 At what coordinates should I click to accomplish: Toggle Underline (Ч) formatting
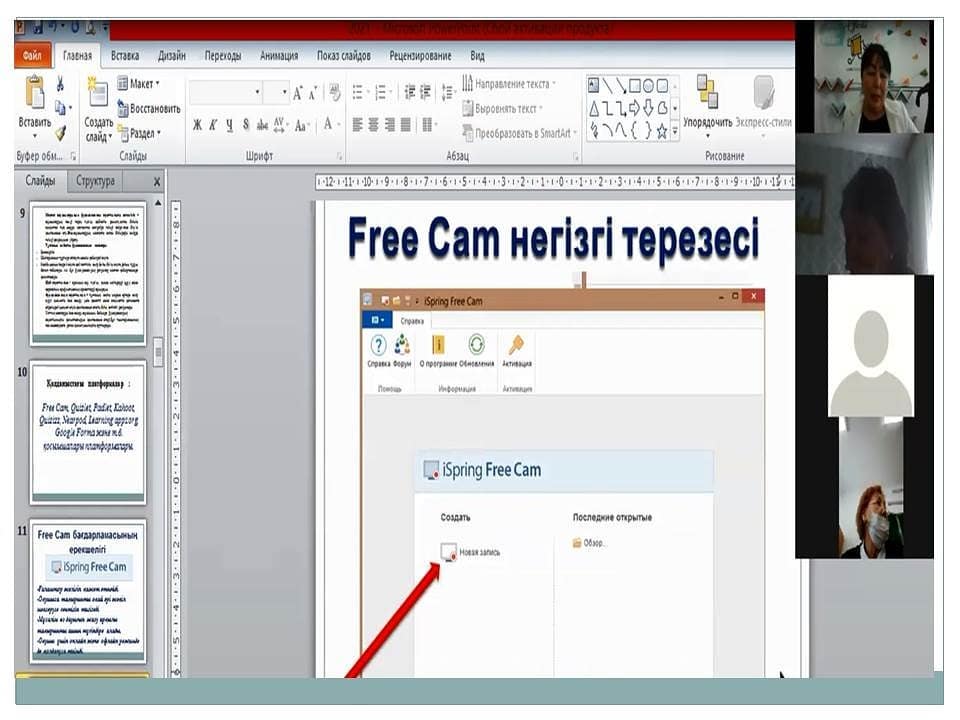[230, 125]
